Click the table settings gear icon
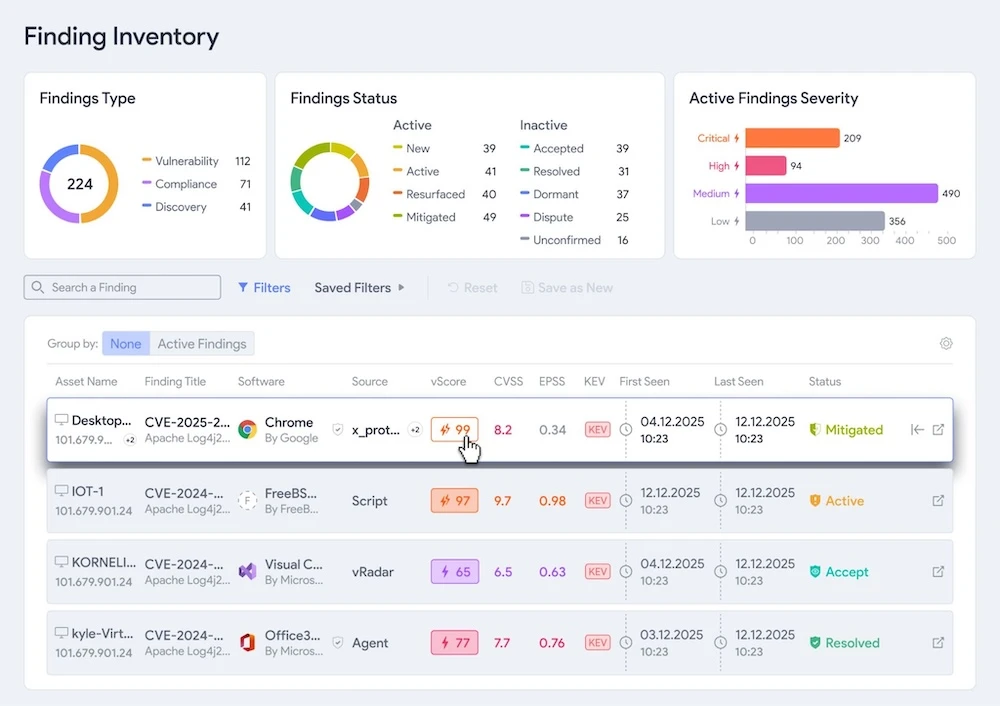Screen dimensions: 1000x706 pos(946,344)
